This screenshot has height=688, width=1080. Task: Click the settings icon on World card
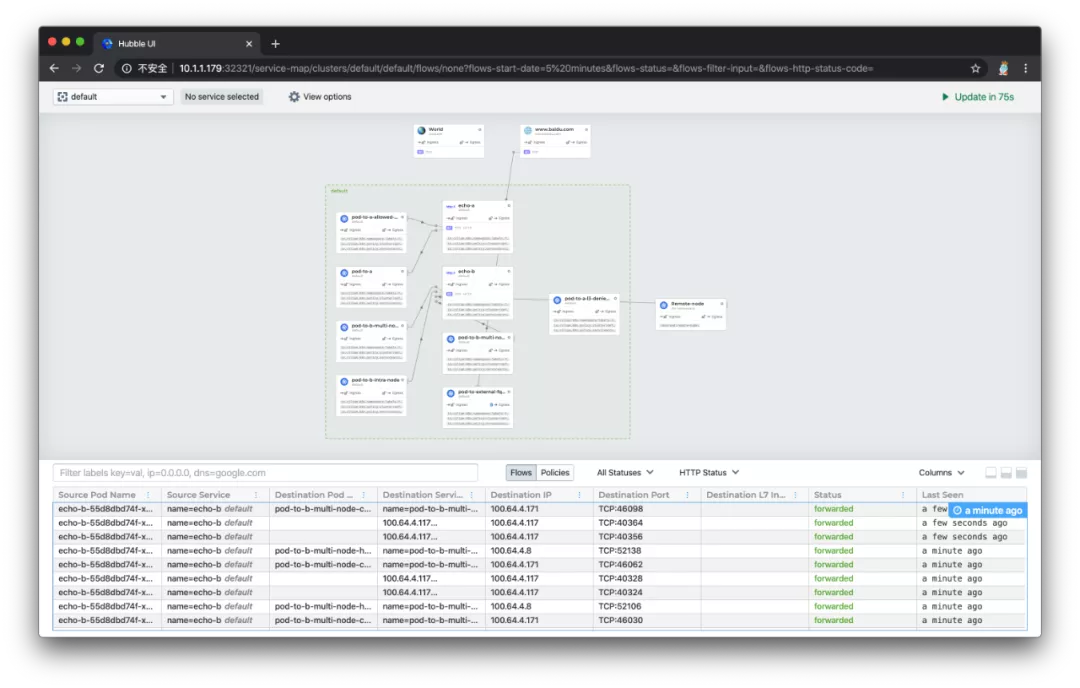click(x=480, y=129)
